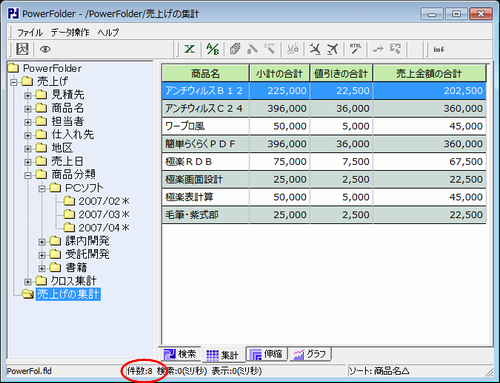Screen dimensions: 500x383
Task: Expand the 担当者 folder node
Action: click(x=28, y=122)
